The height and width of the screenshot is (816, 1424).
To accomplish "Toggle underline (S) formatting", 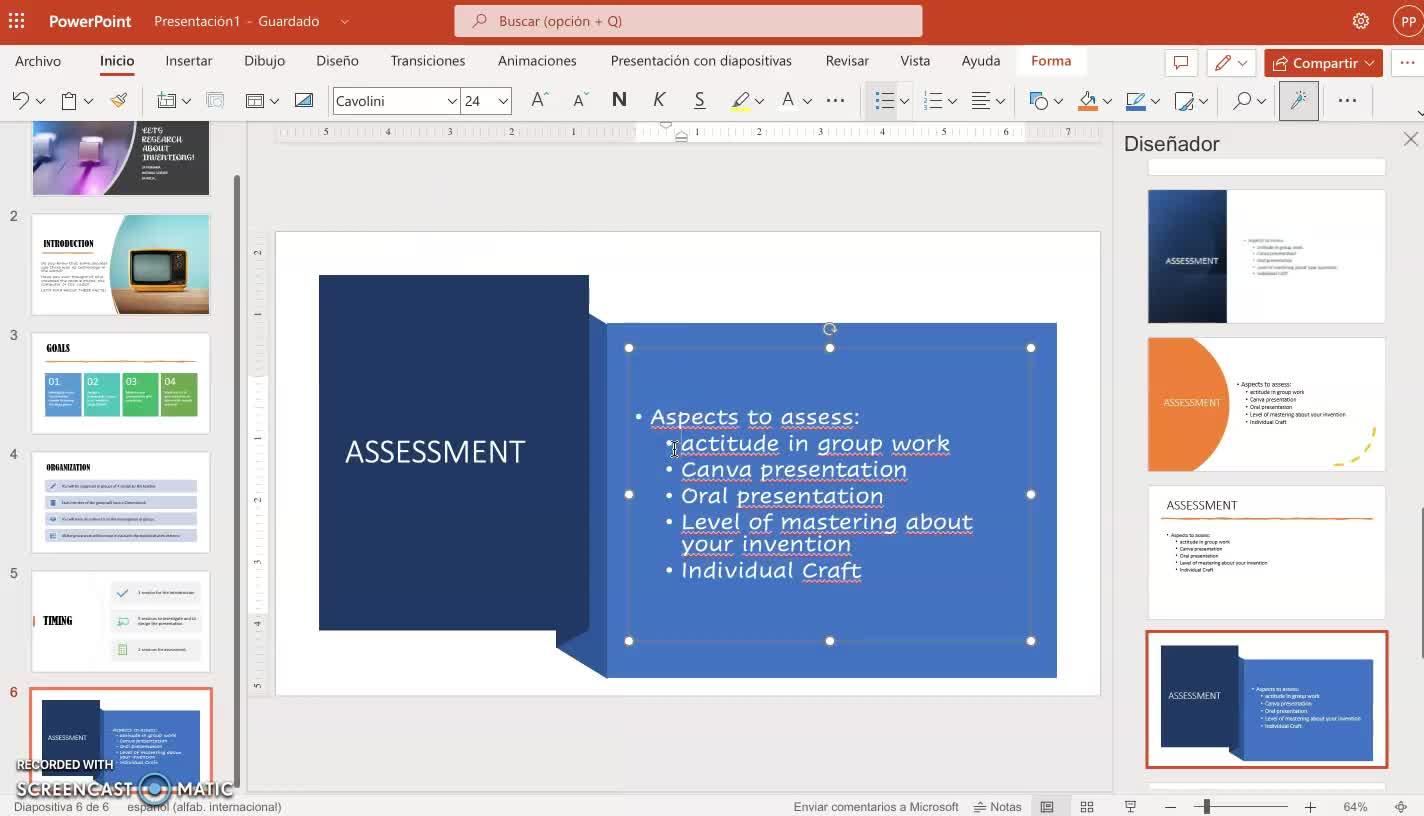I will click(699, 100).
